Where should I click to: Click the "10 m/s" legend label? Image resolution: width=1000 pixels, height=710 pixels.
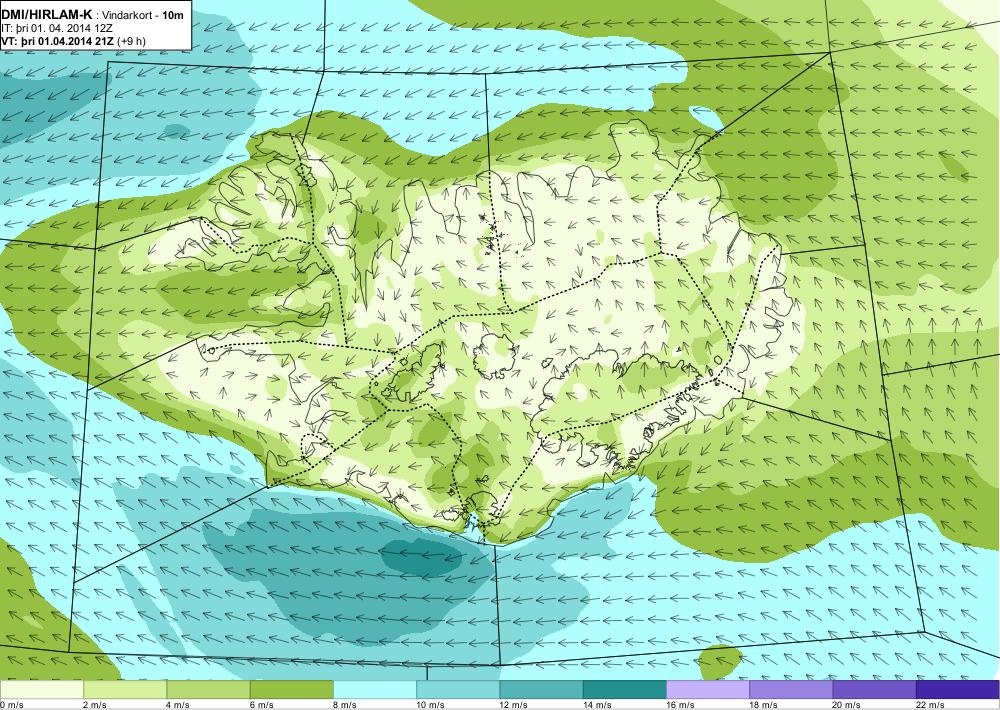coord(430,705)
